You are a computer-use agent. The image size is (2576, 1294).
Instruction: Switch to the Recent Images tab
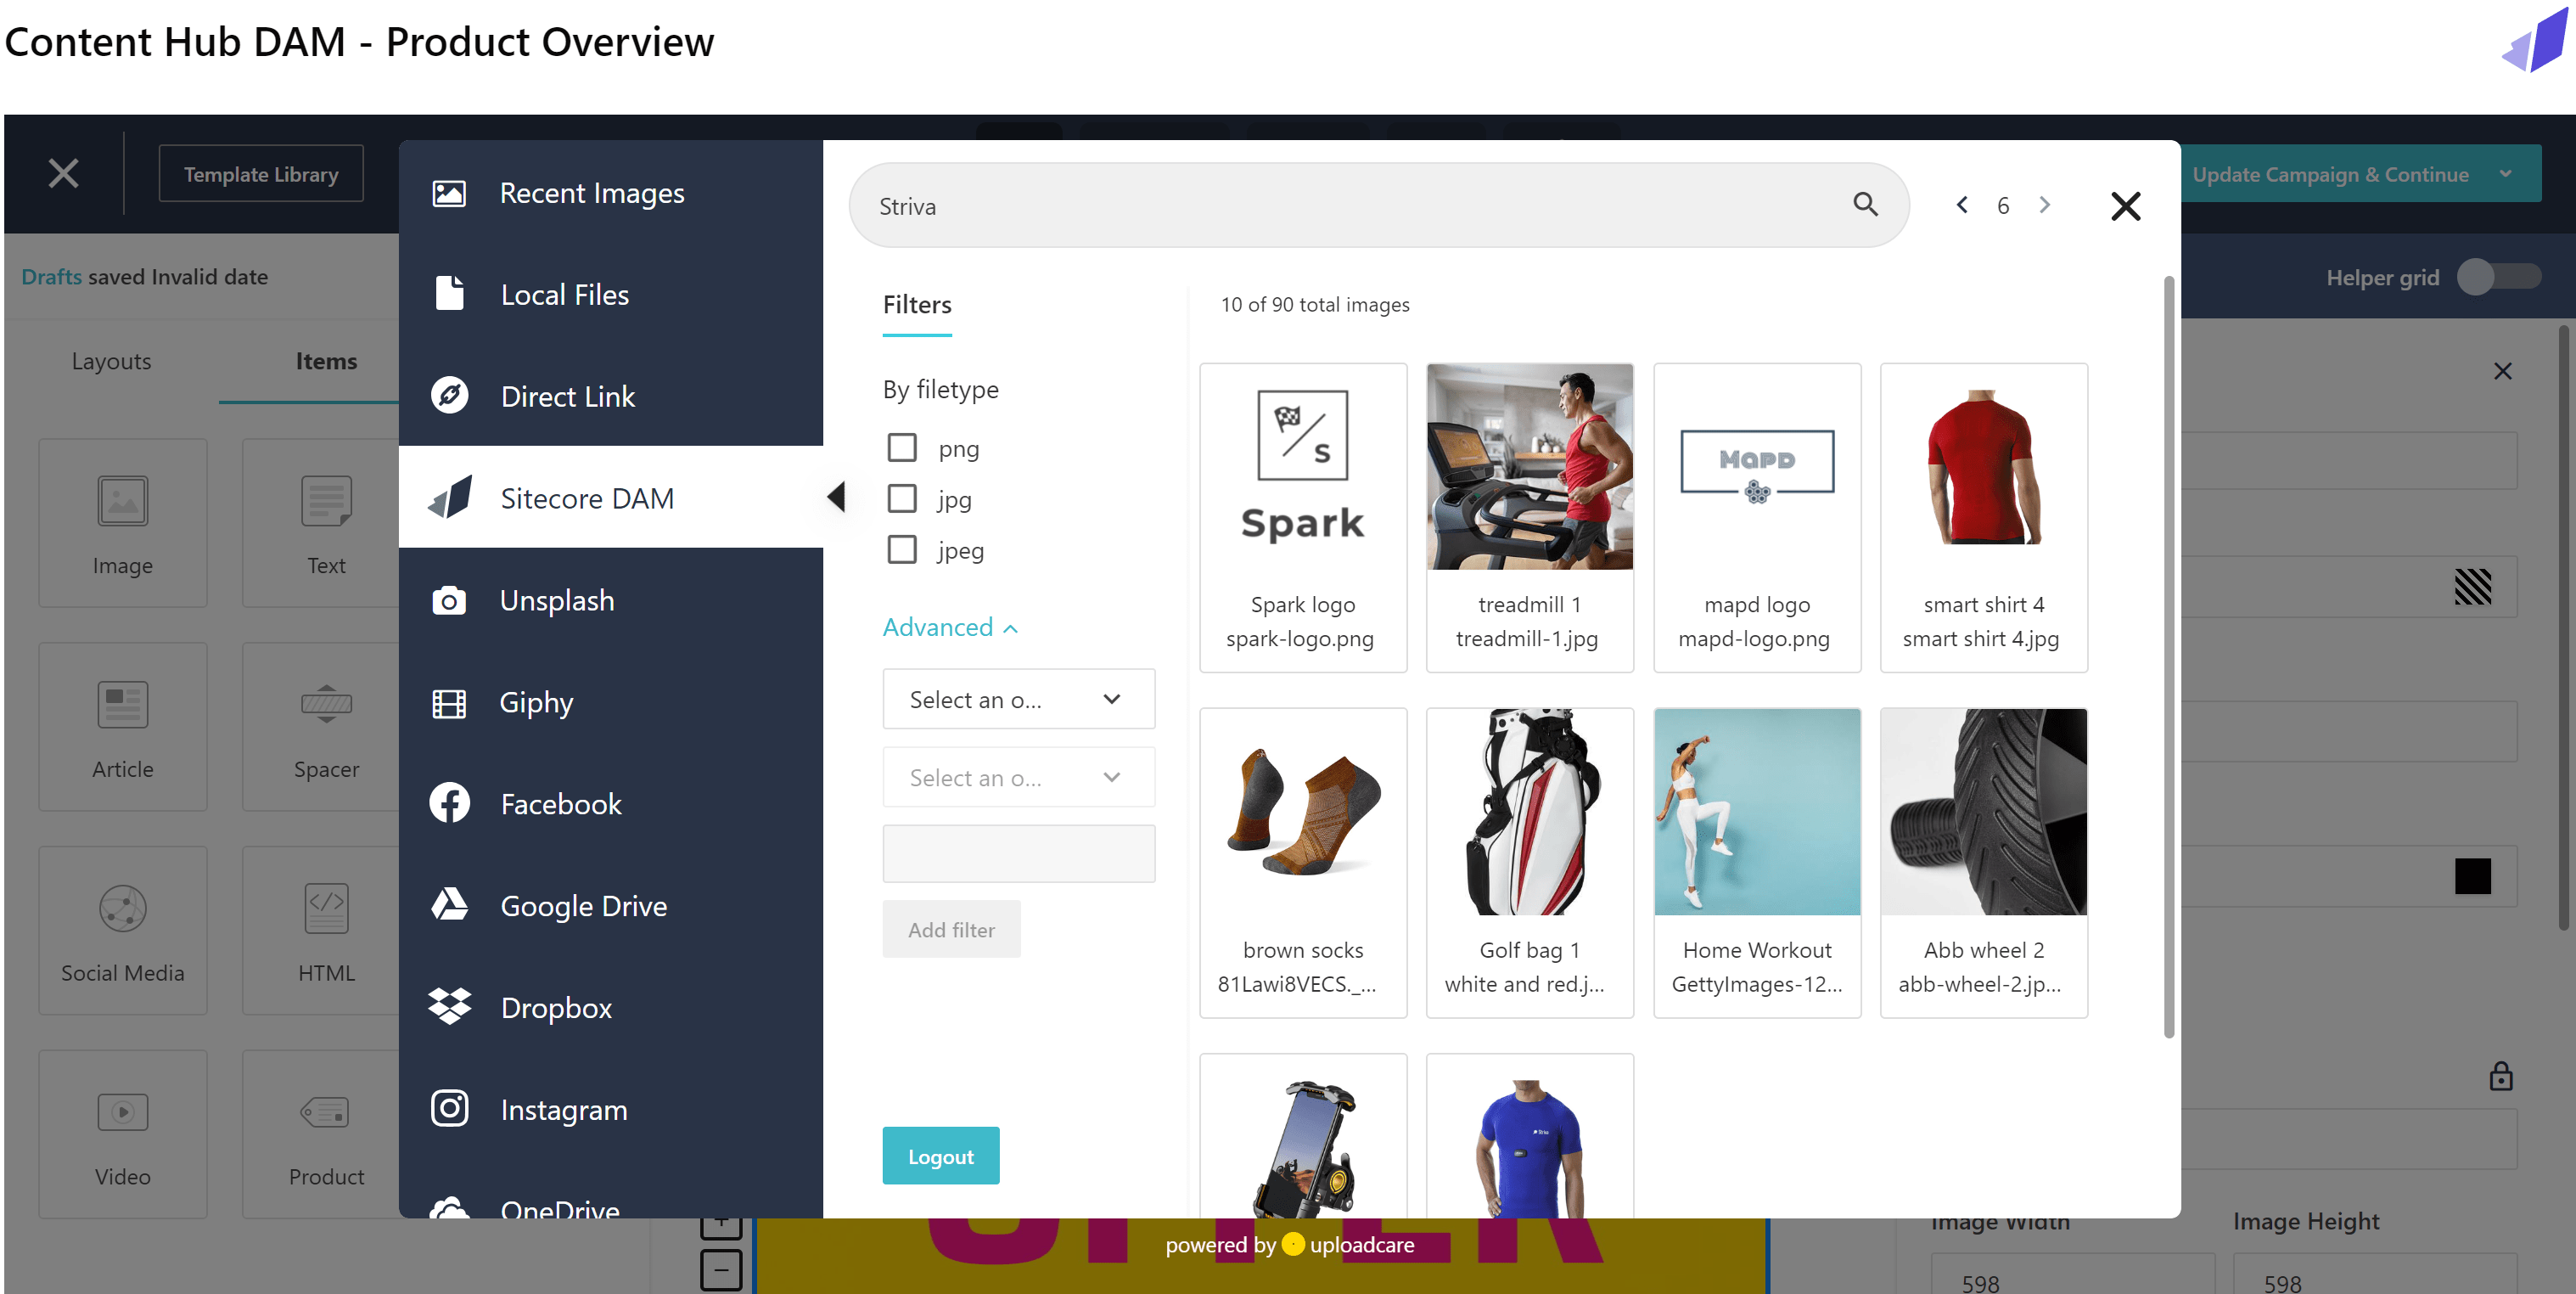(x=591, y=193)
